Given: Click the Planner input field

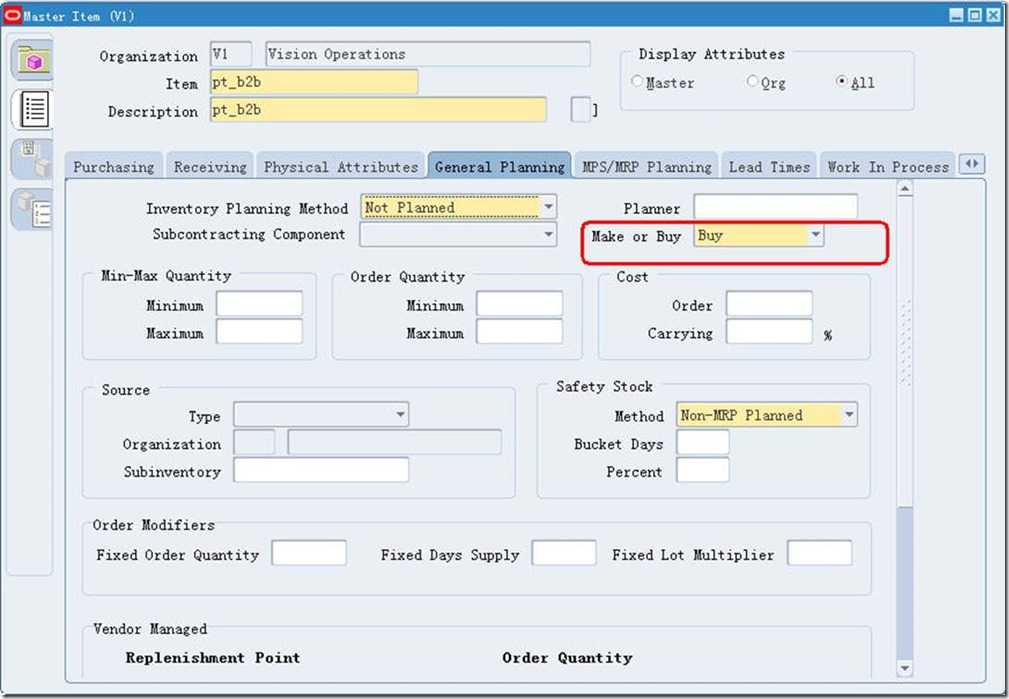Looking at the screenshot, I should [775, 207].
